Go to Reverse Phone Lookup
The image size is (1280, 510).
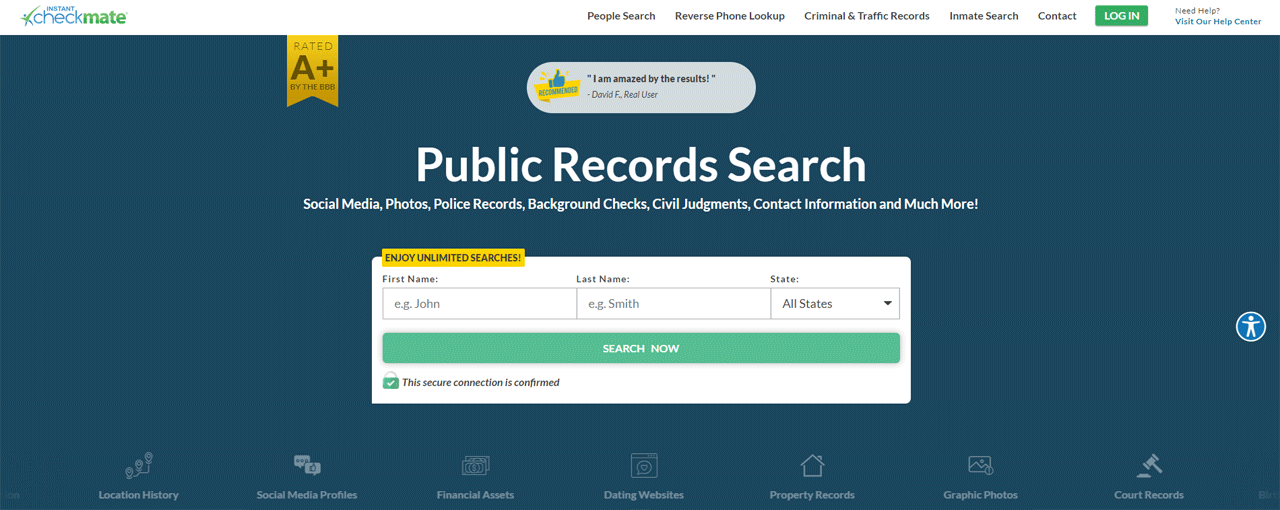pyautogui.click(x=730, y=16)
